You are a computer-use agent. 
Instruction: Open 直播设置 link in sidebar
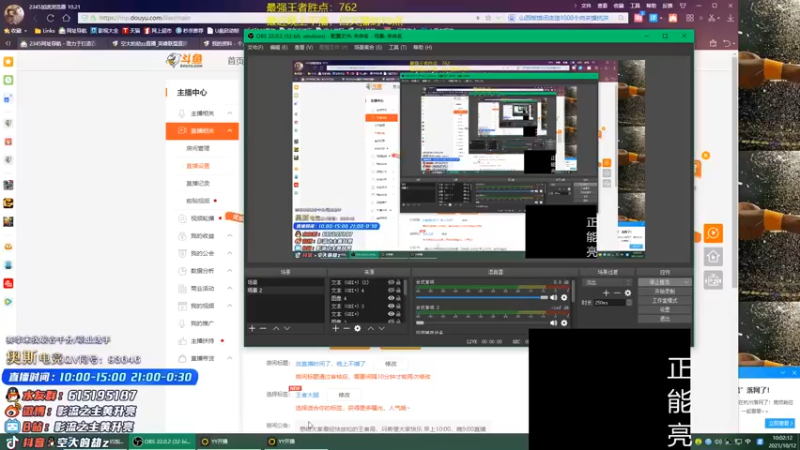tap(197, 166)
